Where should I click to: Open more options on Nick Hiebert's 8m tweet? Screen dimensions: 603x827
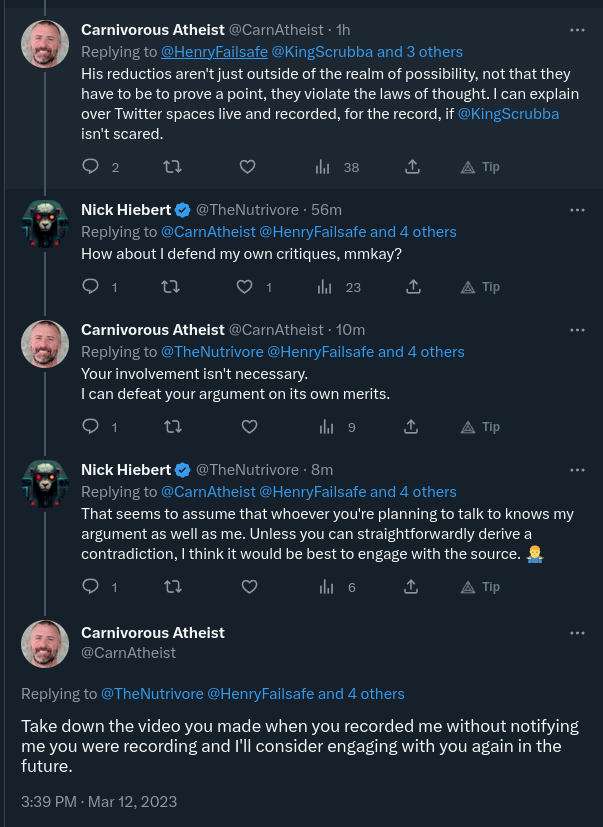[x=577, y=470]
